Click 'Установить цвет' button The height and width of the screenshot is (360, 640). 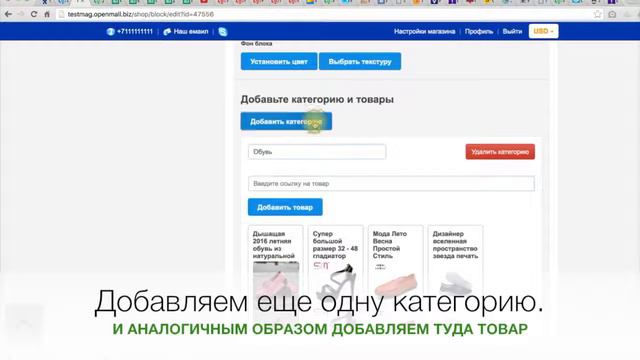pyautogui.click(x=279, y=61)
